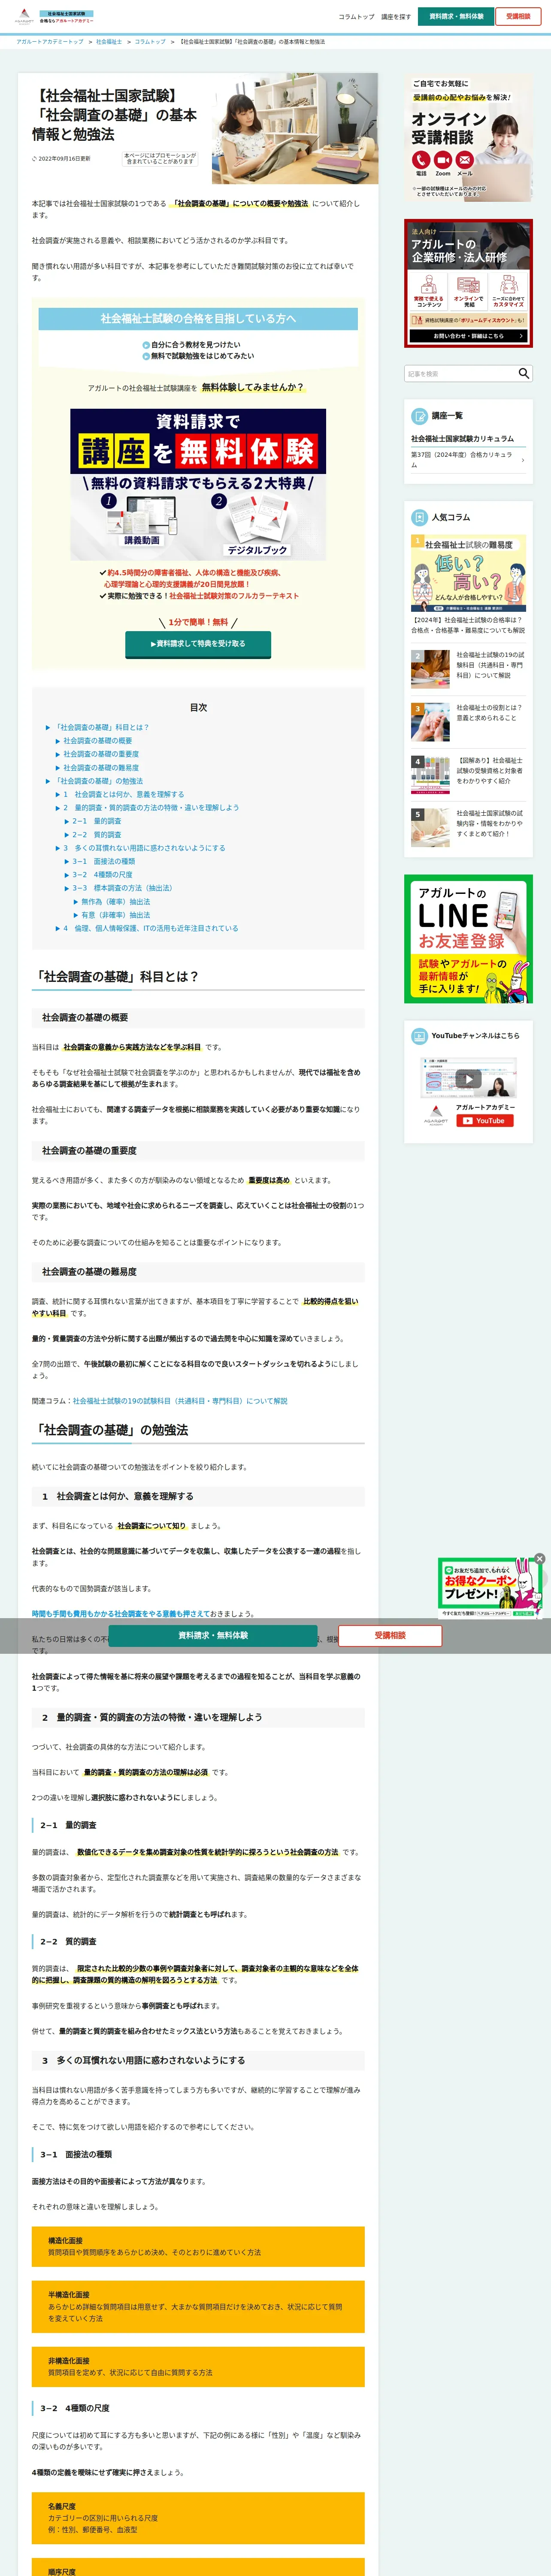Click the 非構造化面接 yellow box
551x2576 pixels.
coord(198,2367)
